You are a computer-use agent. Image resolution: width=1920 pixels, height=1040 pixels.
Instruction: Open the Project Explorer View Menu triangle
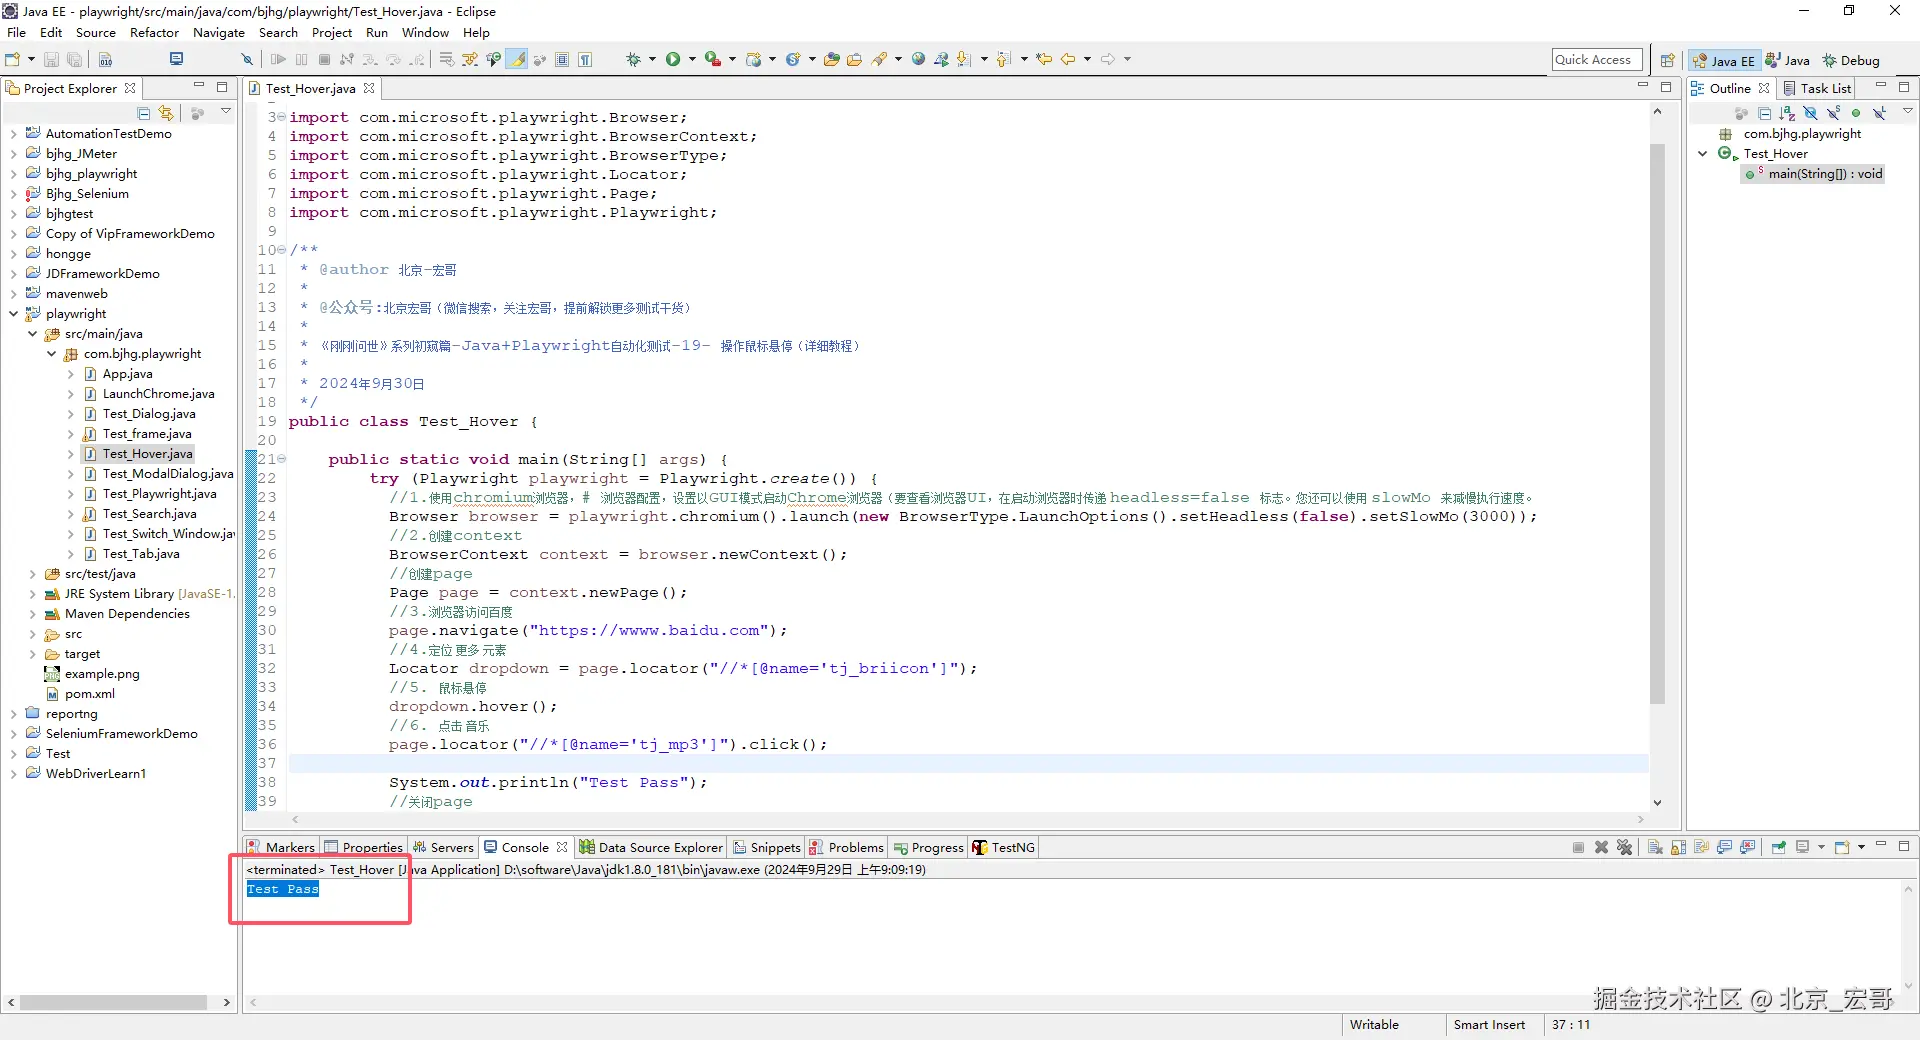pos(226,112)
